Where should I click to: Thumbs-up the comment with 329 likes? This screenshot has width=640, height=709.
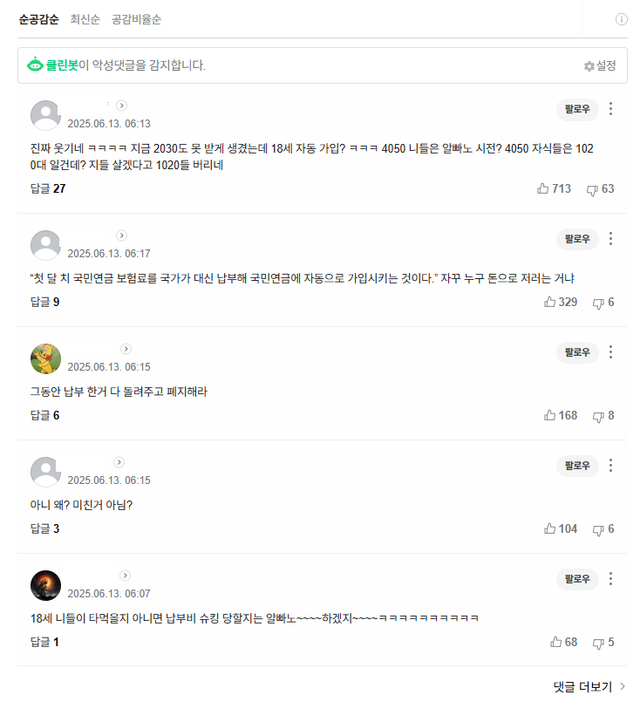[550, 302]
